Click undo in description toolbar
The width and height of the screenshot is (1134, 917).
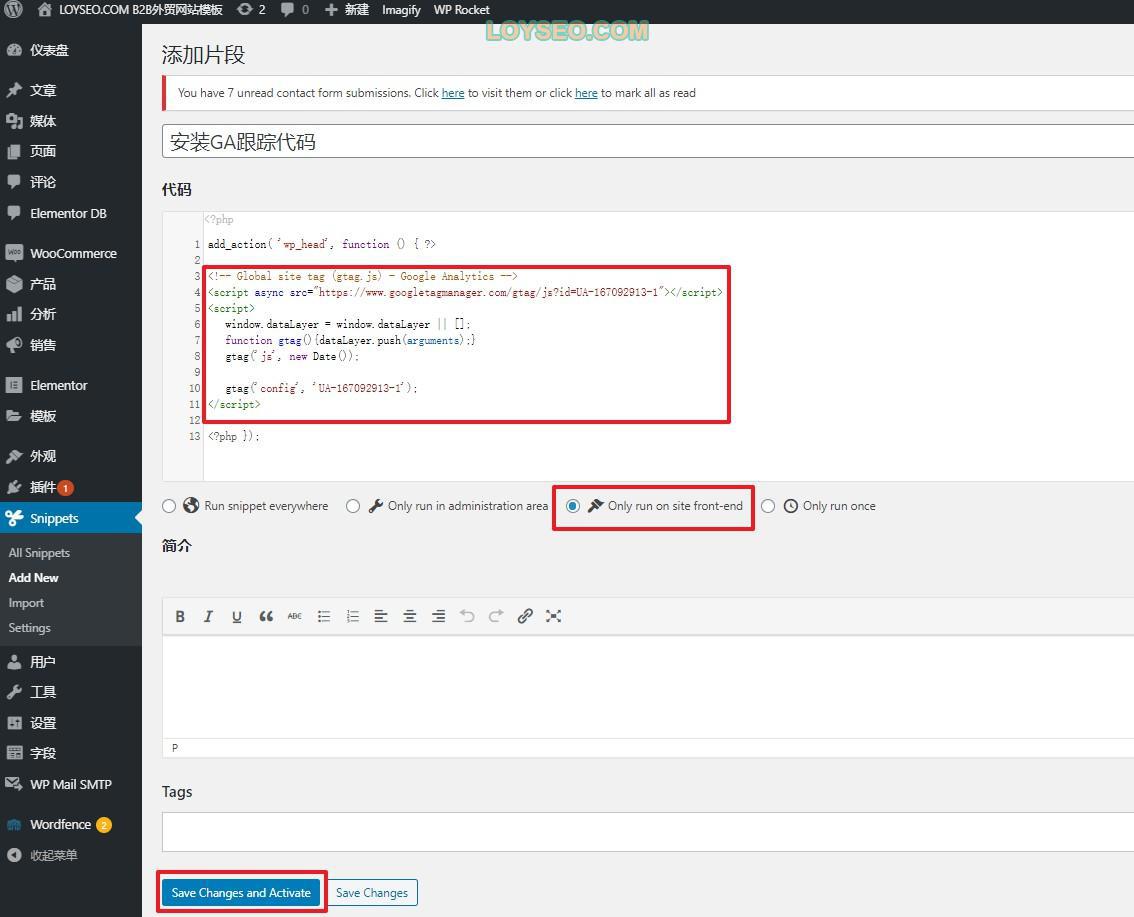click(x=467, y=616)
